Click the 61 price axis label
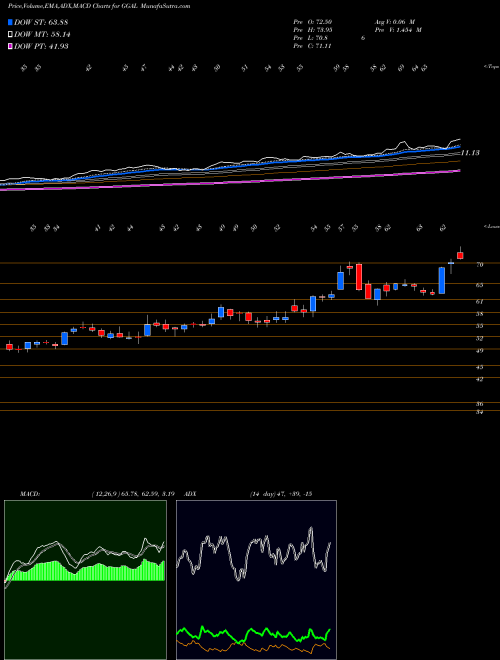Screen dimensions: 500x660 (x=479, y=301)
